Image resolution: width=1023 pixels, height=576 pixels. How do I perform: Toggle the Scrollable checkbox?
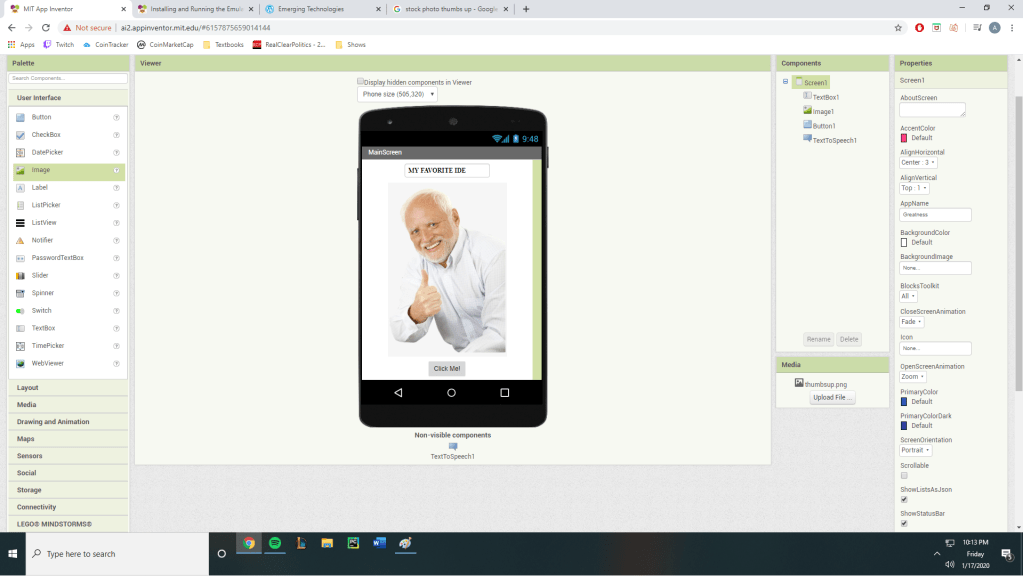(x=904, y=475)
